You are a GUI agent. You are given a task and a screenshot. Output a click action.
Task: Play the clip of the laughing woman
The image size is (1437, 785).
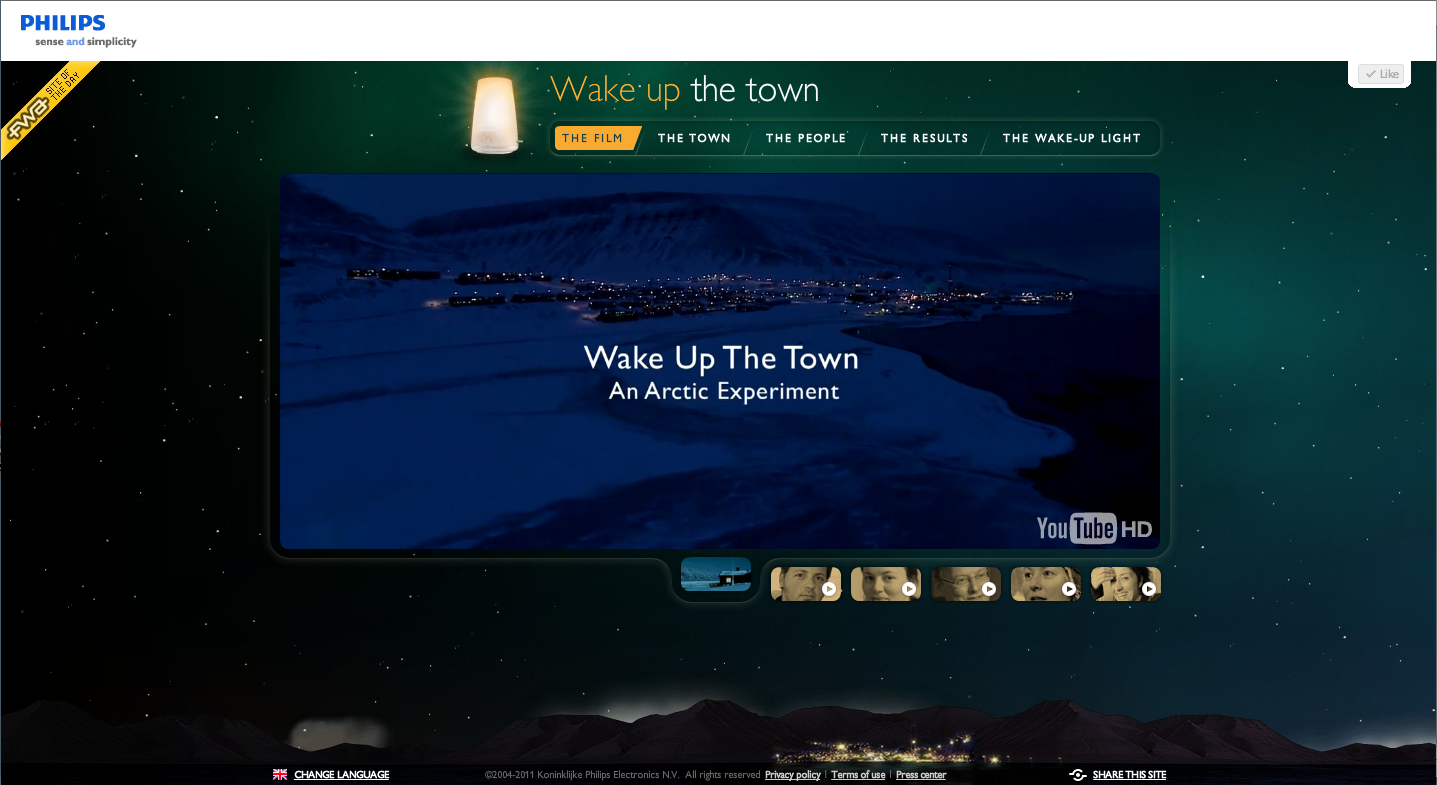coord(1126,584)
